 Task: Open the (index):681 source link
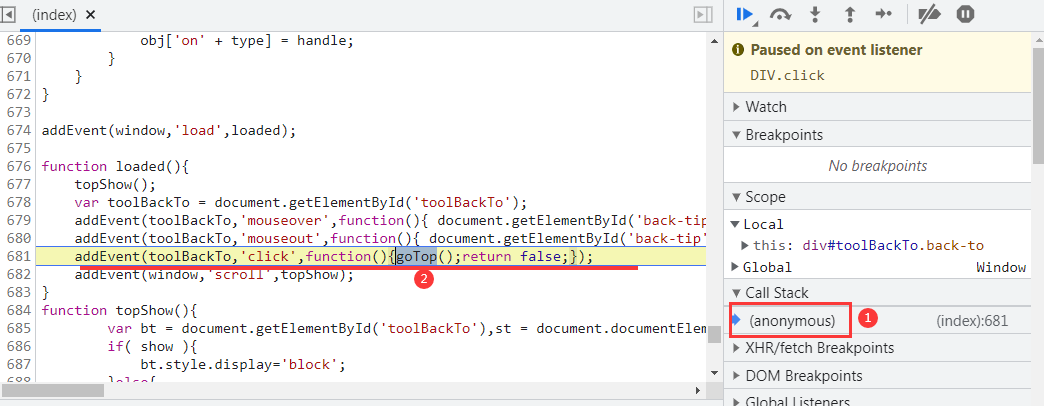click(x=972, y=320)
